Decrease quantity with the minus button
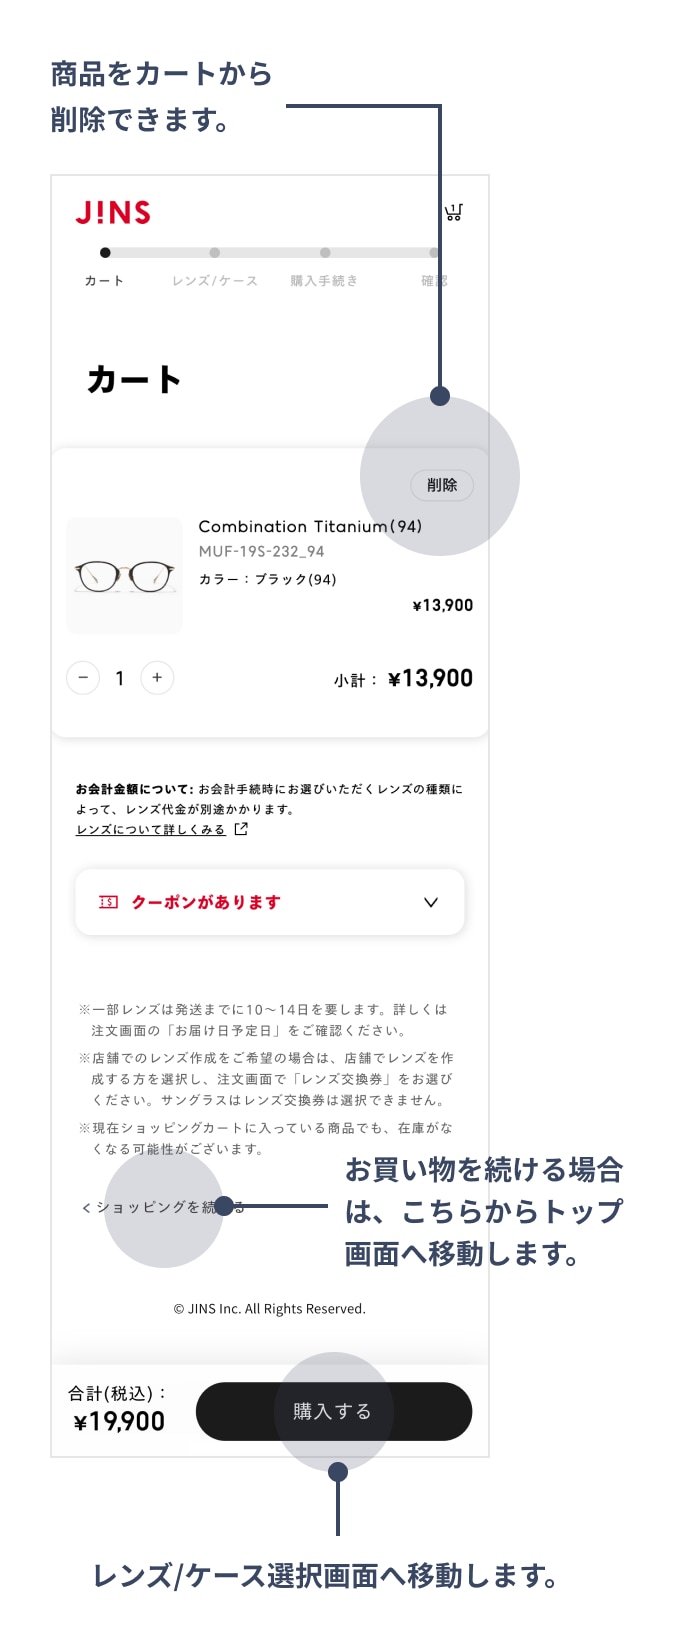The image size is (684, 1648). click(x=83, y=678)
